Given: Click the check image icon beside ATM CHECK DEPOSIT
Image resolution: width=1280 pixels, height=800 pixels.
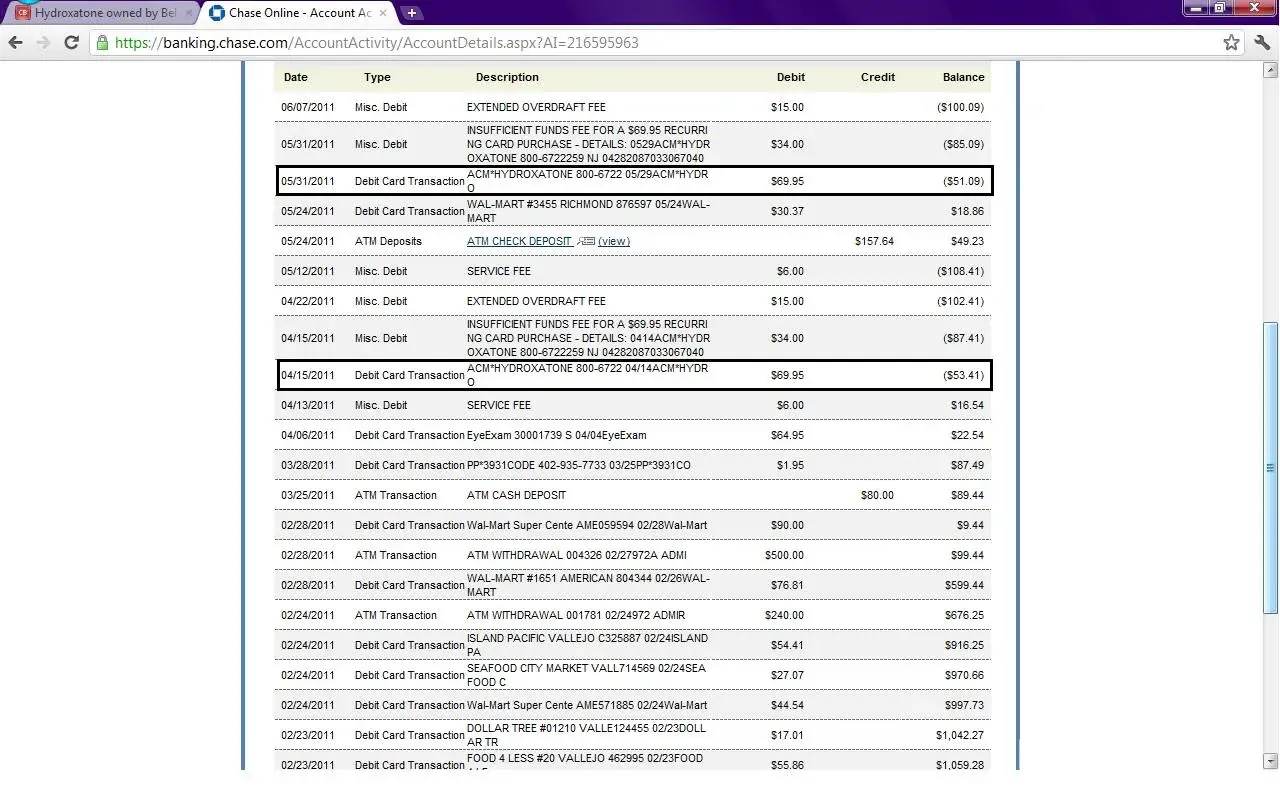Looking at the screenshot, I should coord(587,241).
